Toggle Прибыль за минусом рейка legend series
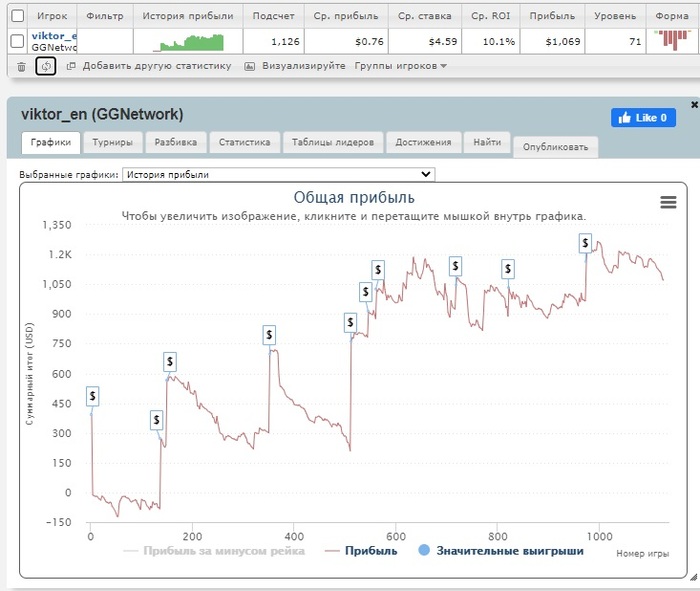The height and width of the screenshot is (591, 700). pos(213,551)
